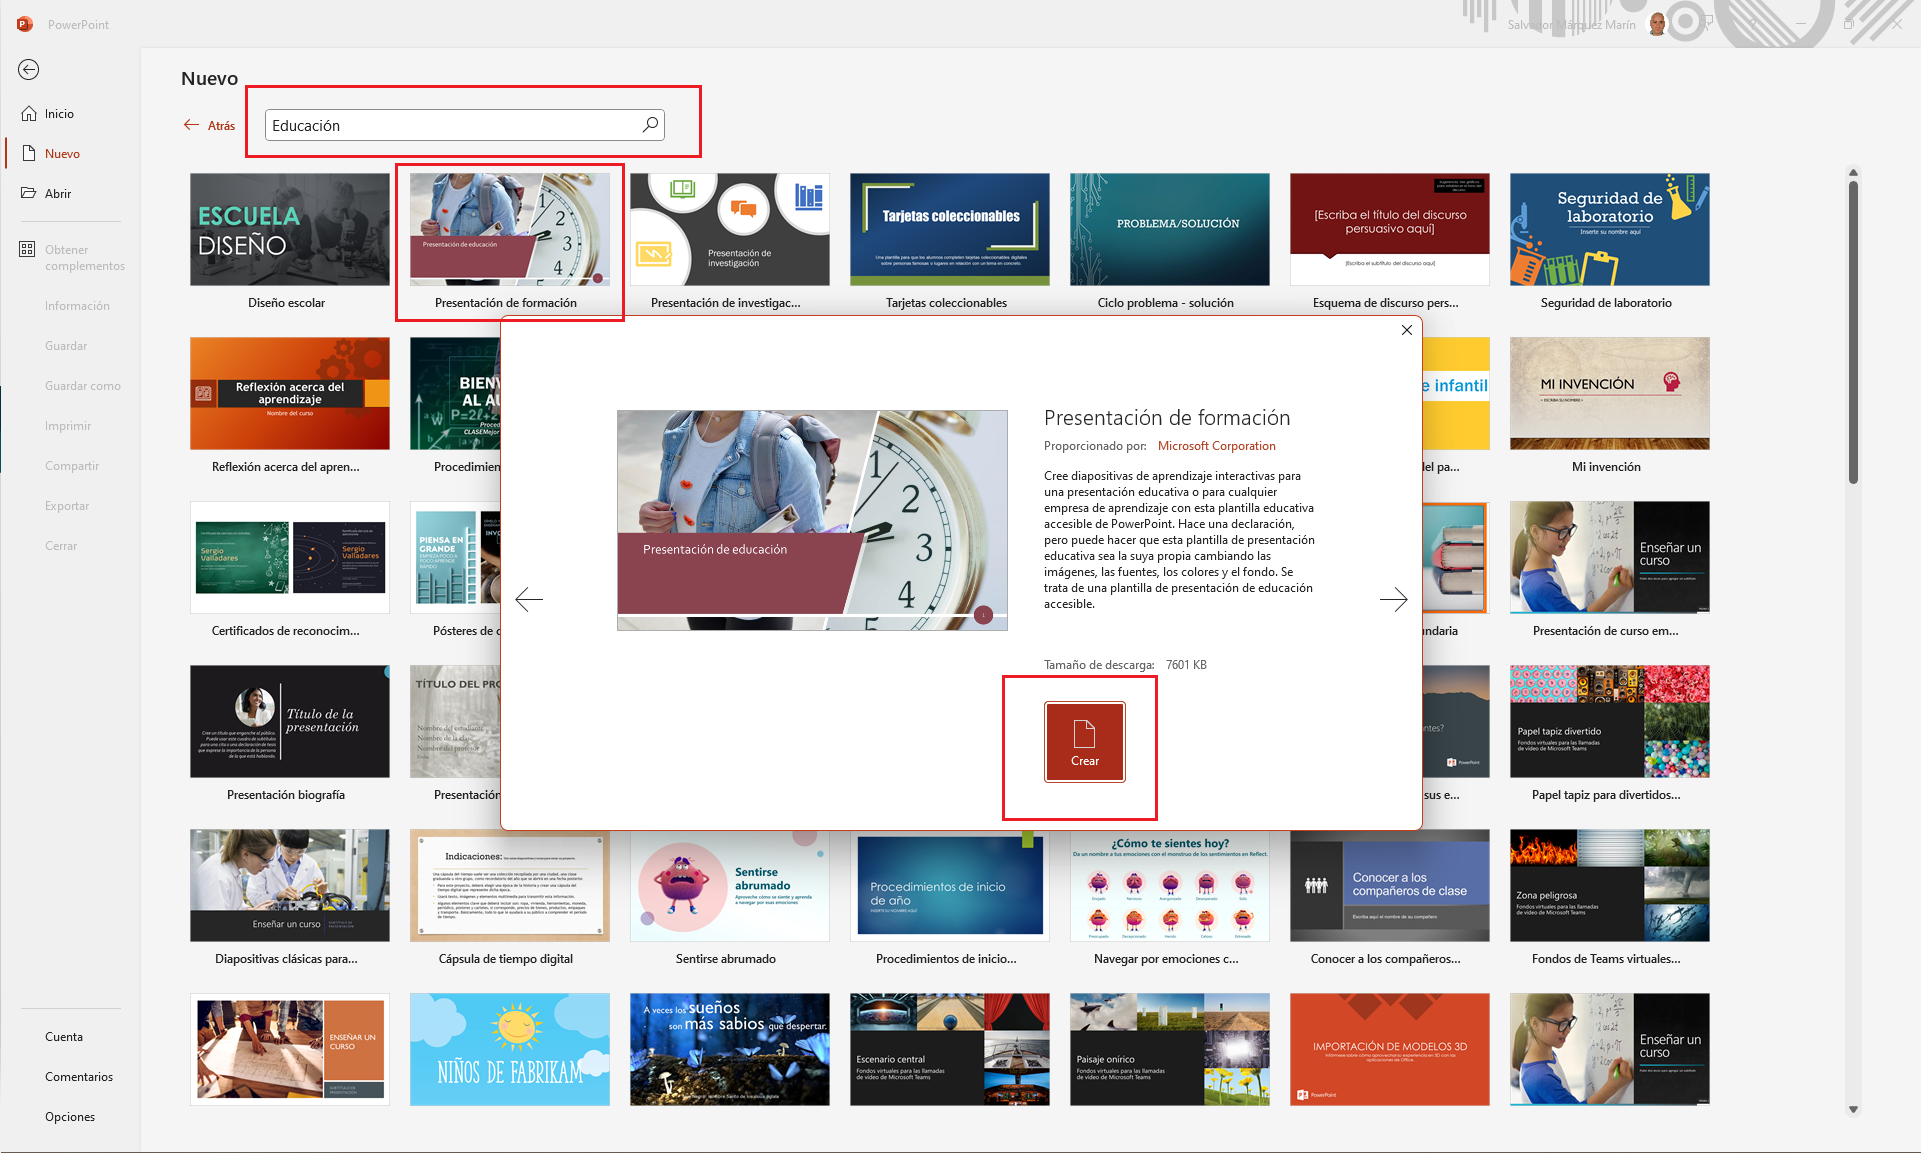Open Cuenta settings

coord(64,1037)
